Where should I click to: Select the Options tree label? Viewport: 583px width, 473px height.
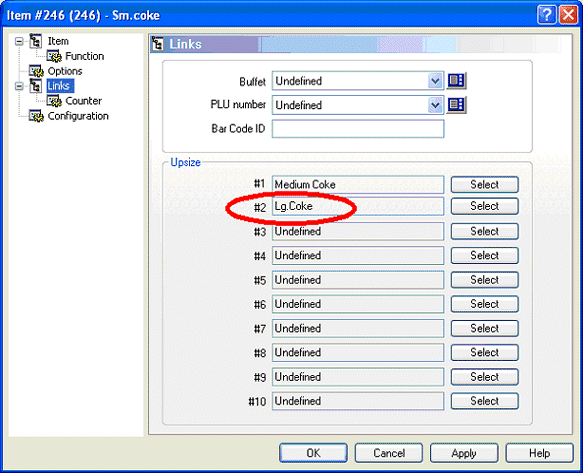[65, 71]
